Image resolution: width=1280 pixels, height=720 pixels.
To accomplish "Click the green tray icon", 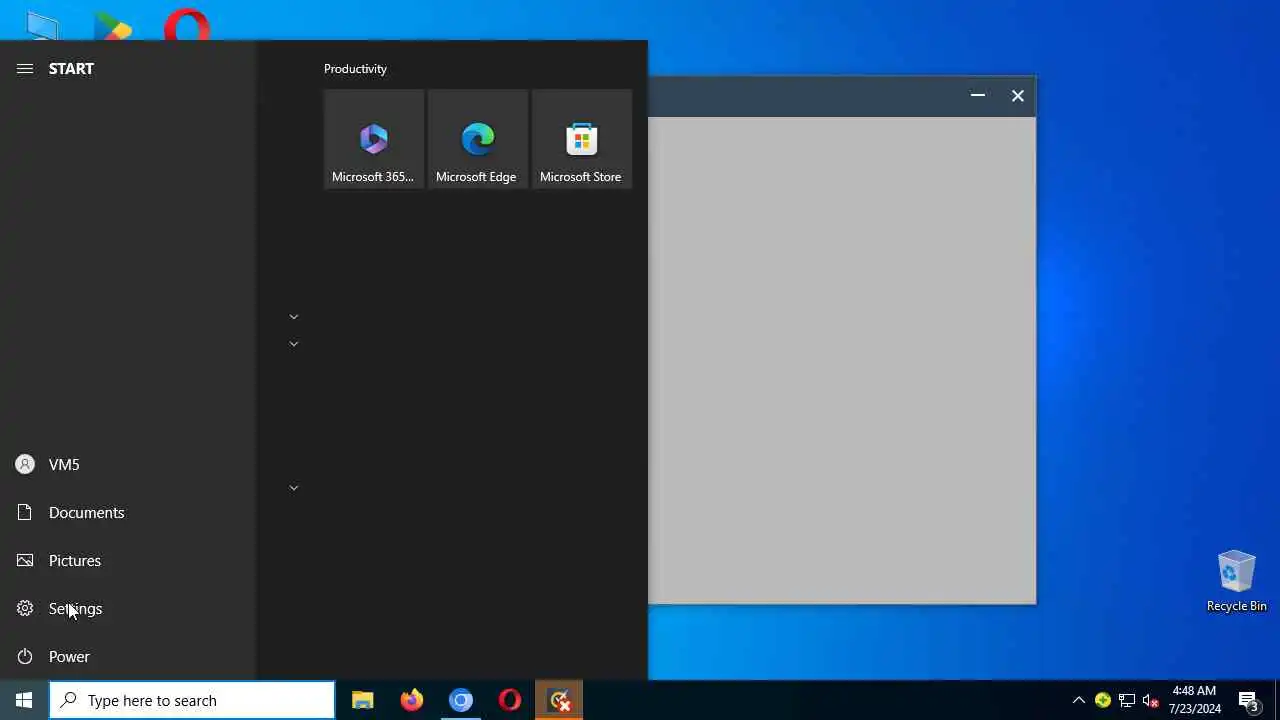I will coord(1103,700).
